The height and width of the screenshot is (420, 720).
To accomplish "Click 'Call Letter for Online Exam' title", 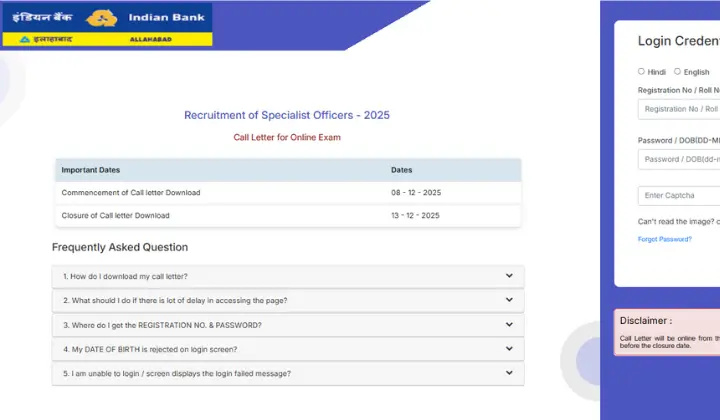I will coord(287,137).
